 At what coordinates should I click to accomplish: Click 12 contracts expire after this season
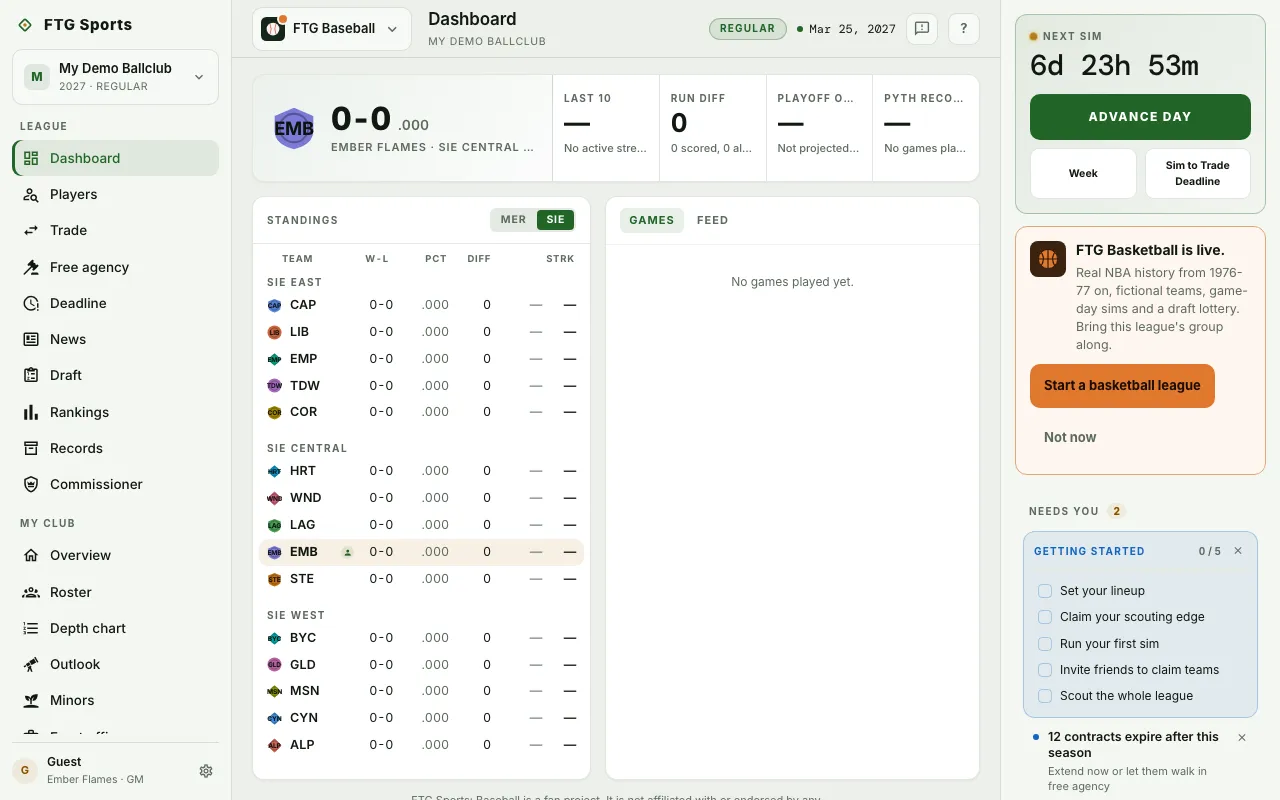click(x=1133, y=745)
